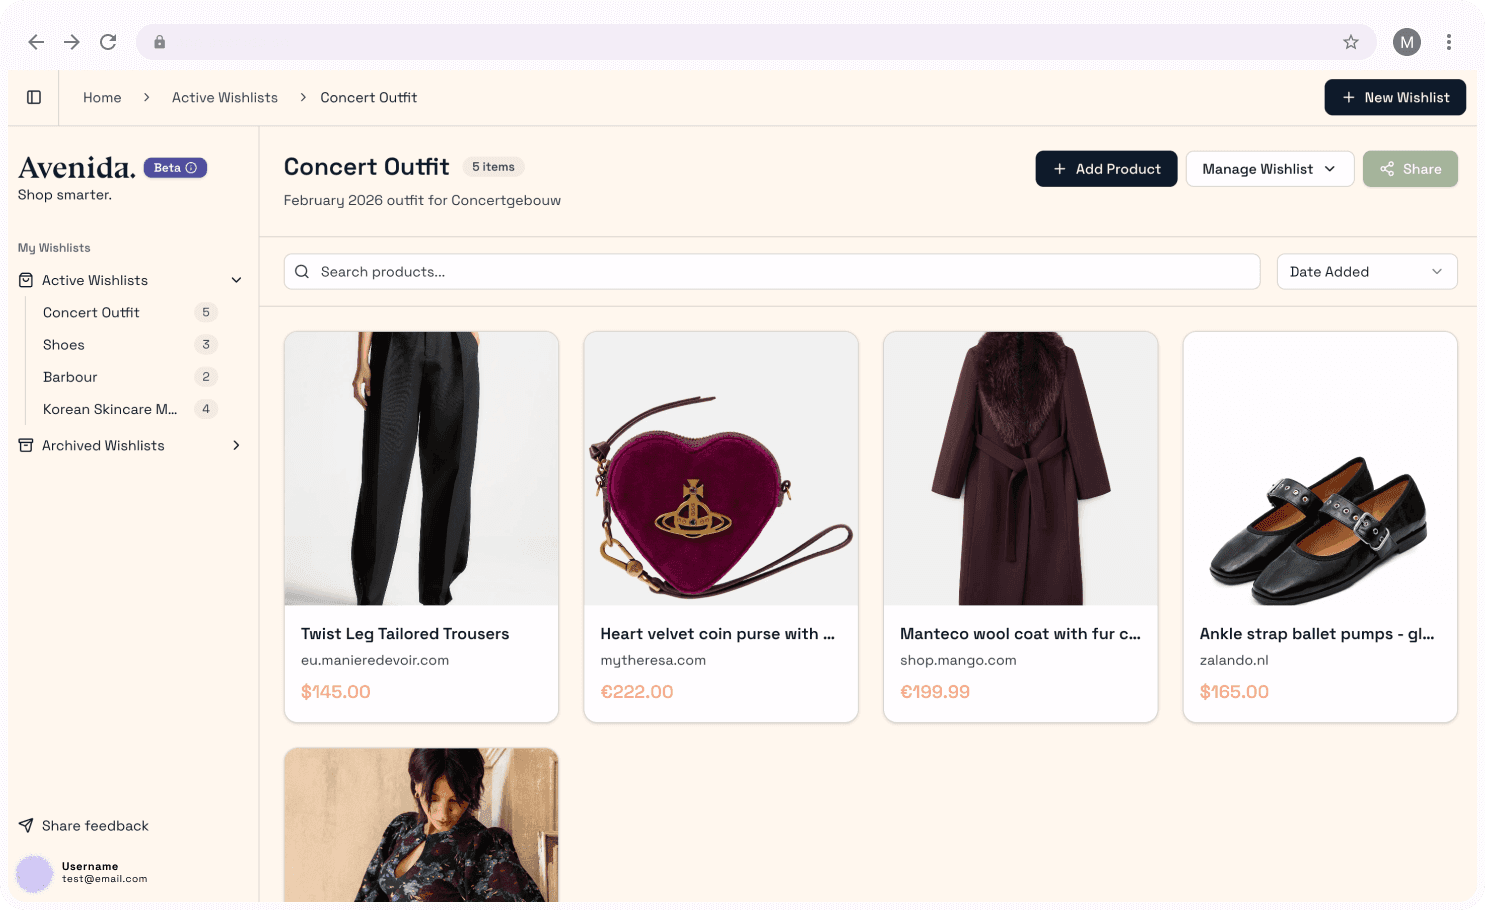Image resolution: width=1485 pixels, height=910 pixels.
Task: Click the search magnifier icon
Action: [302, 272]
